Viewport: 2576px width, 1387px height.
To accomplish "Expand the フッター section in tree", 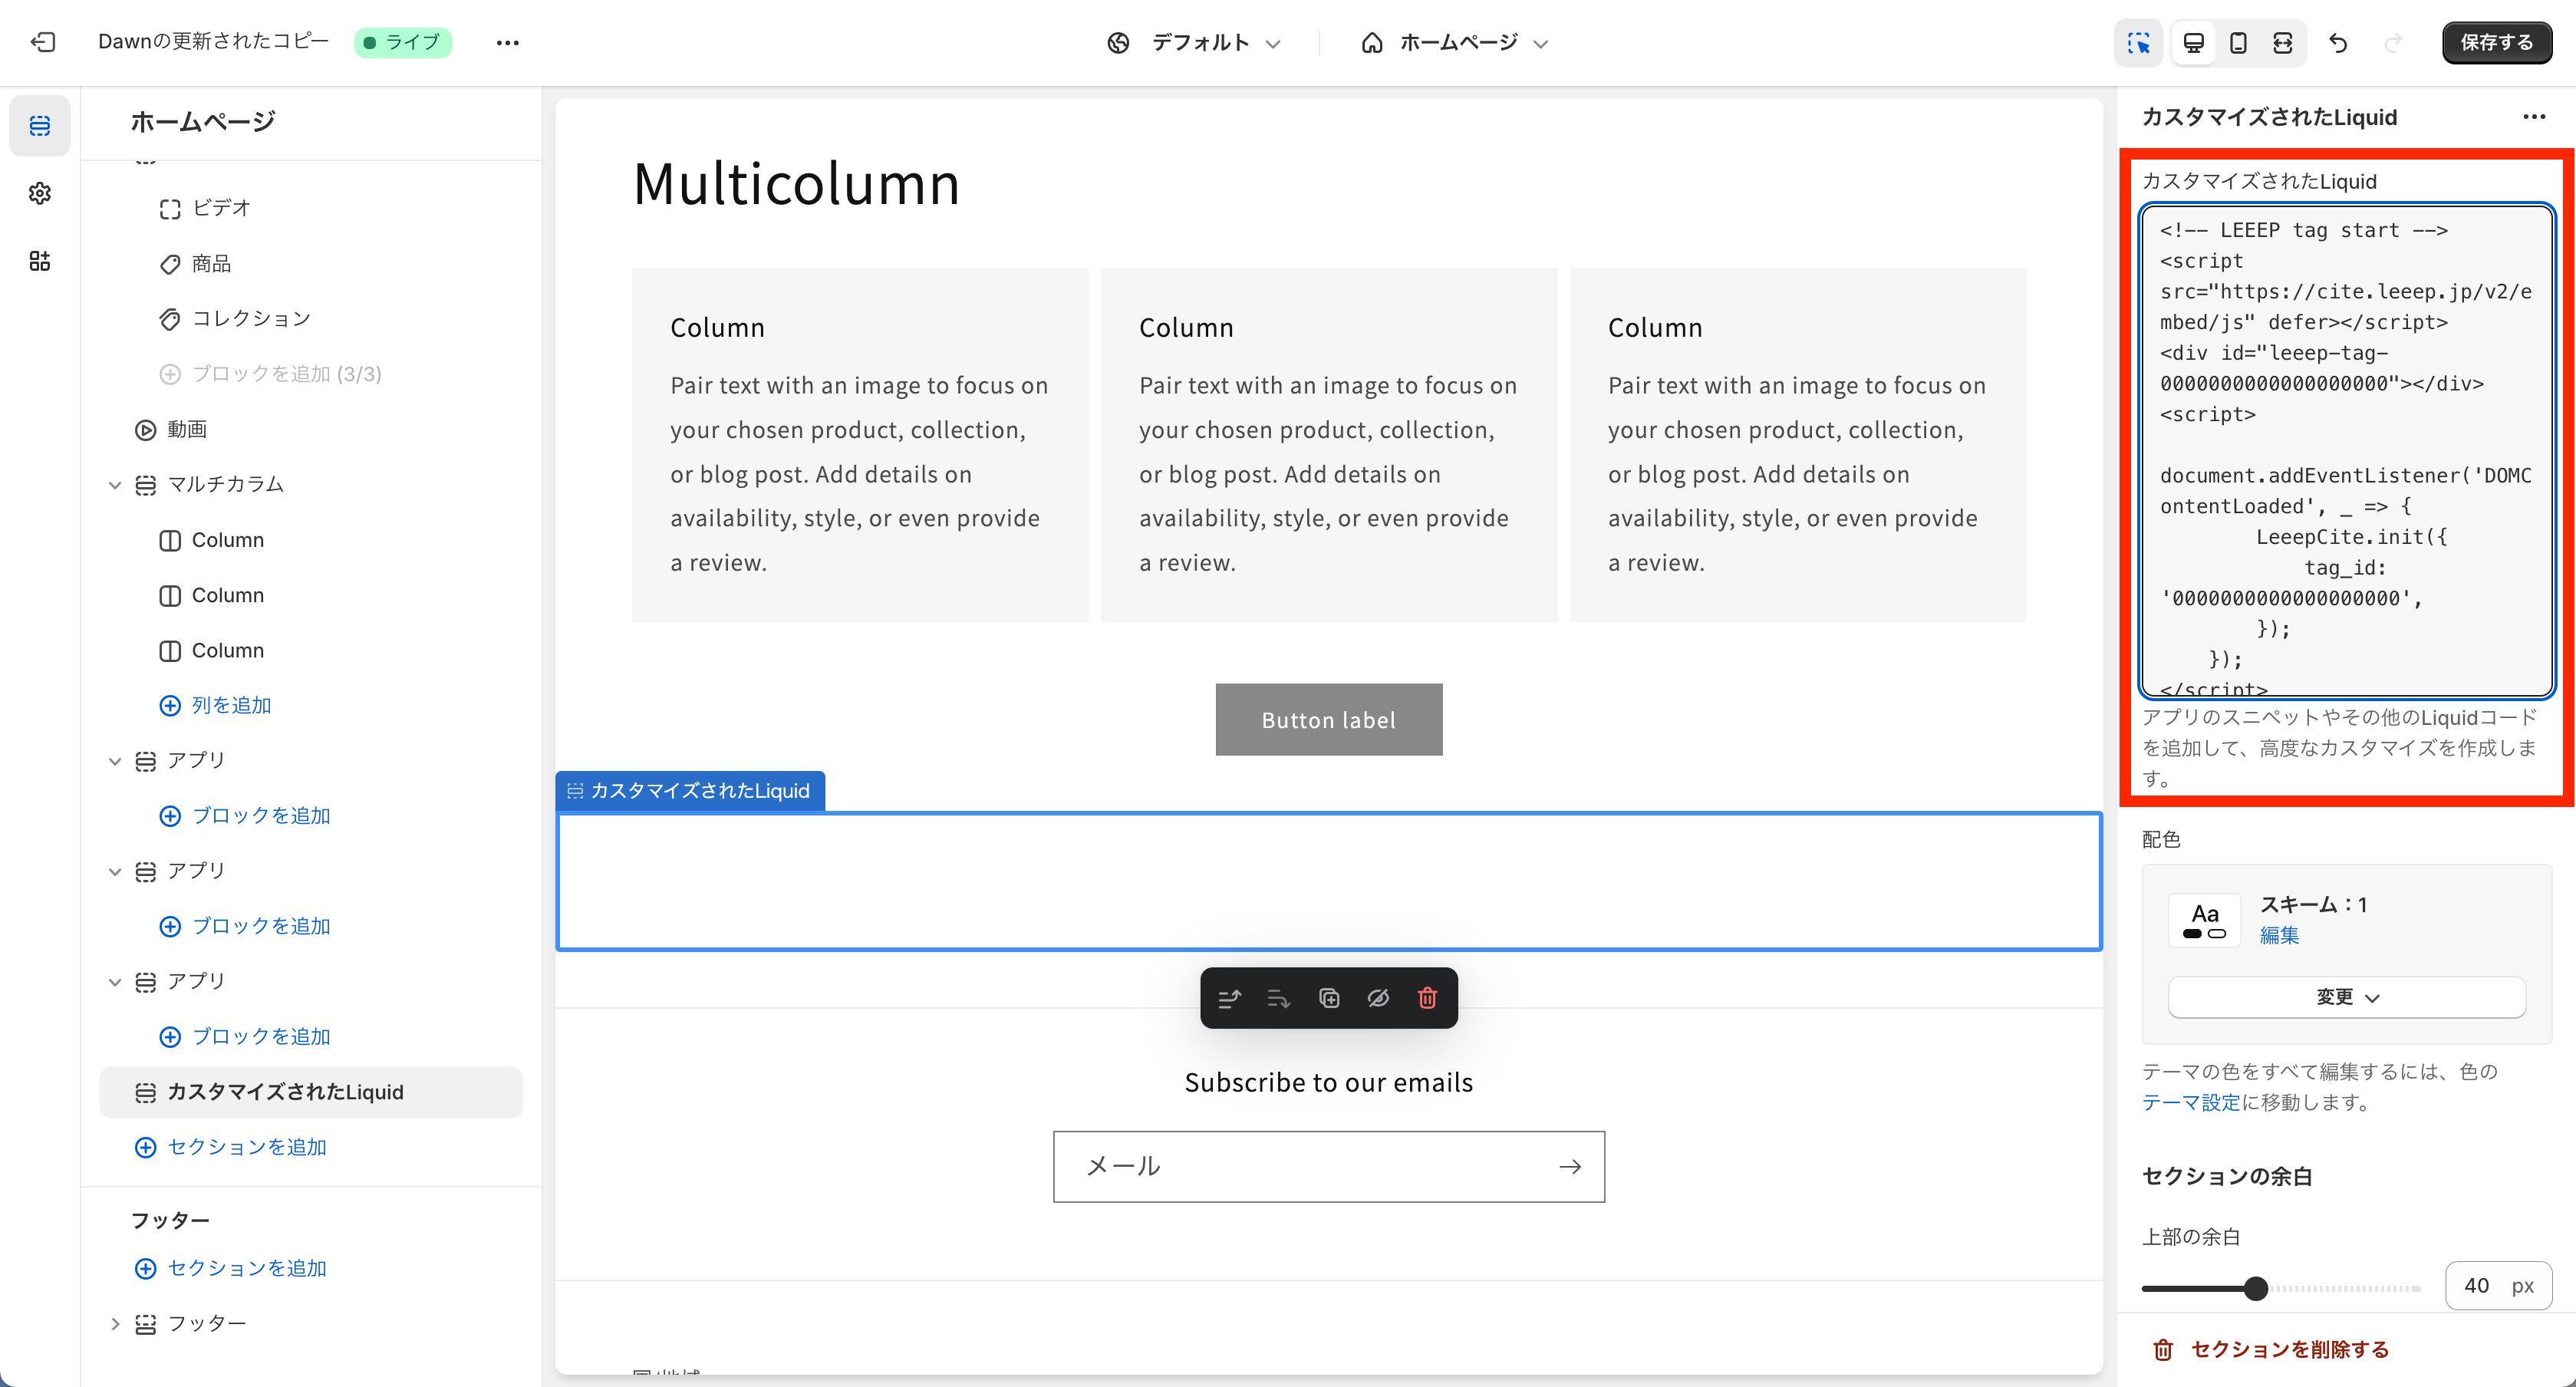I will pyautogui.click(x=115, y=1324).
